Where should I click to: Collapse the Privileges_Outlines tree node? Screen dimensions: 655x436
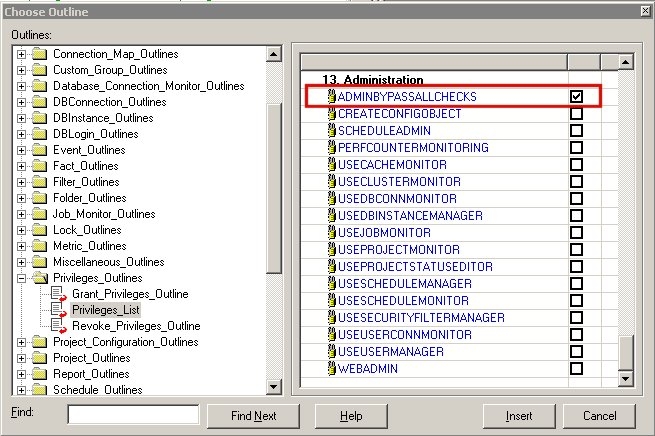pyautogui.click(x=21, y=278)
